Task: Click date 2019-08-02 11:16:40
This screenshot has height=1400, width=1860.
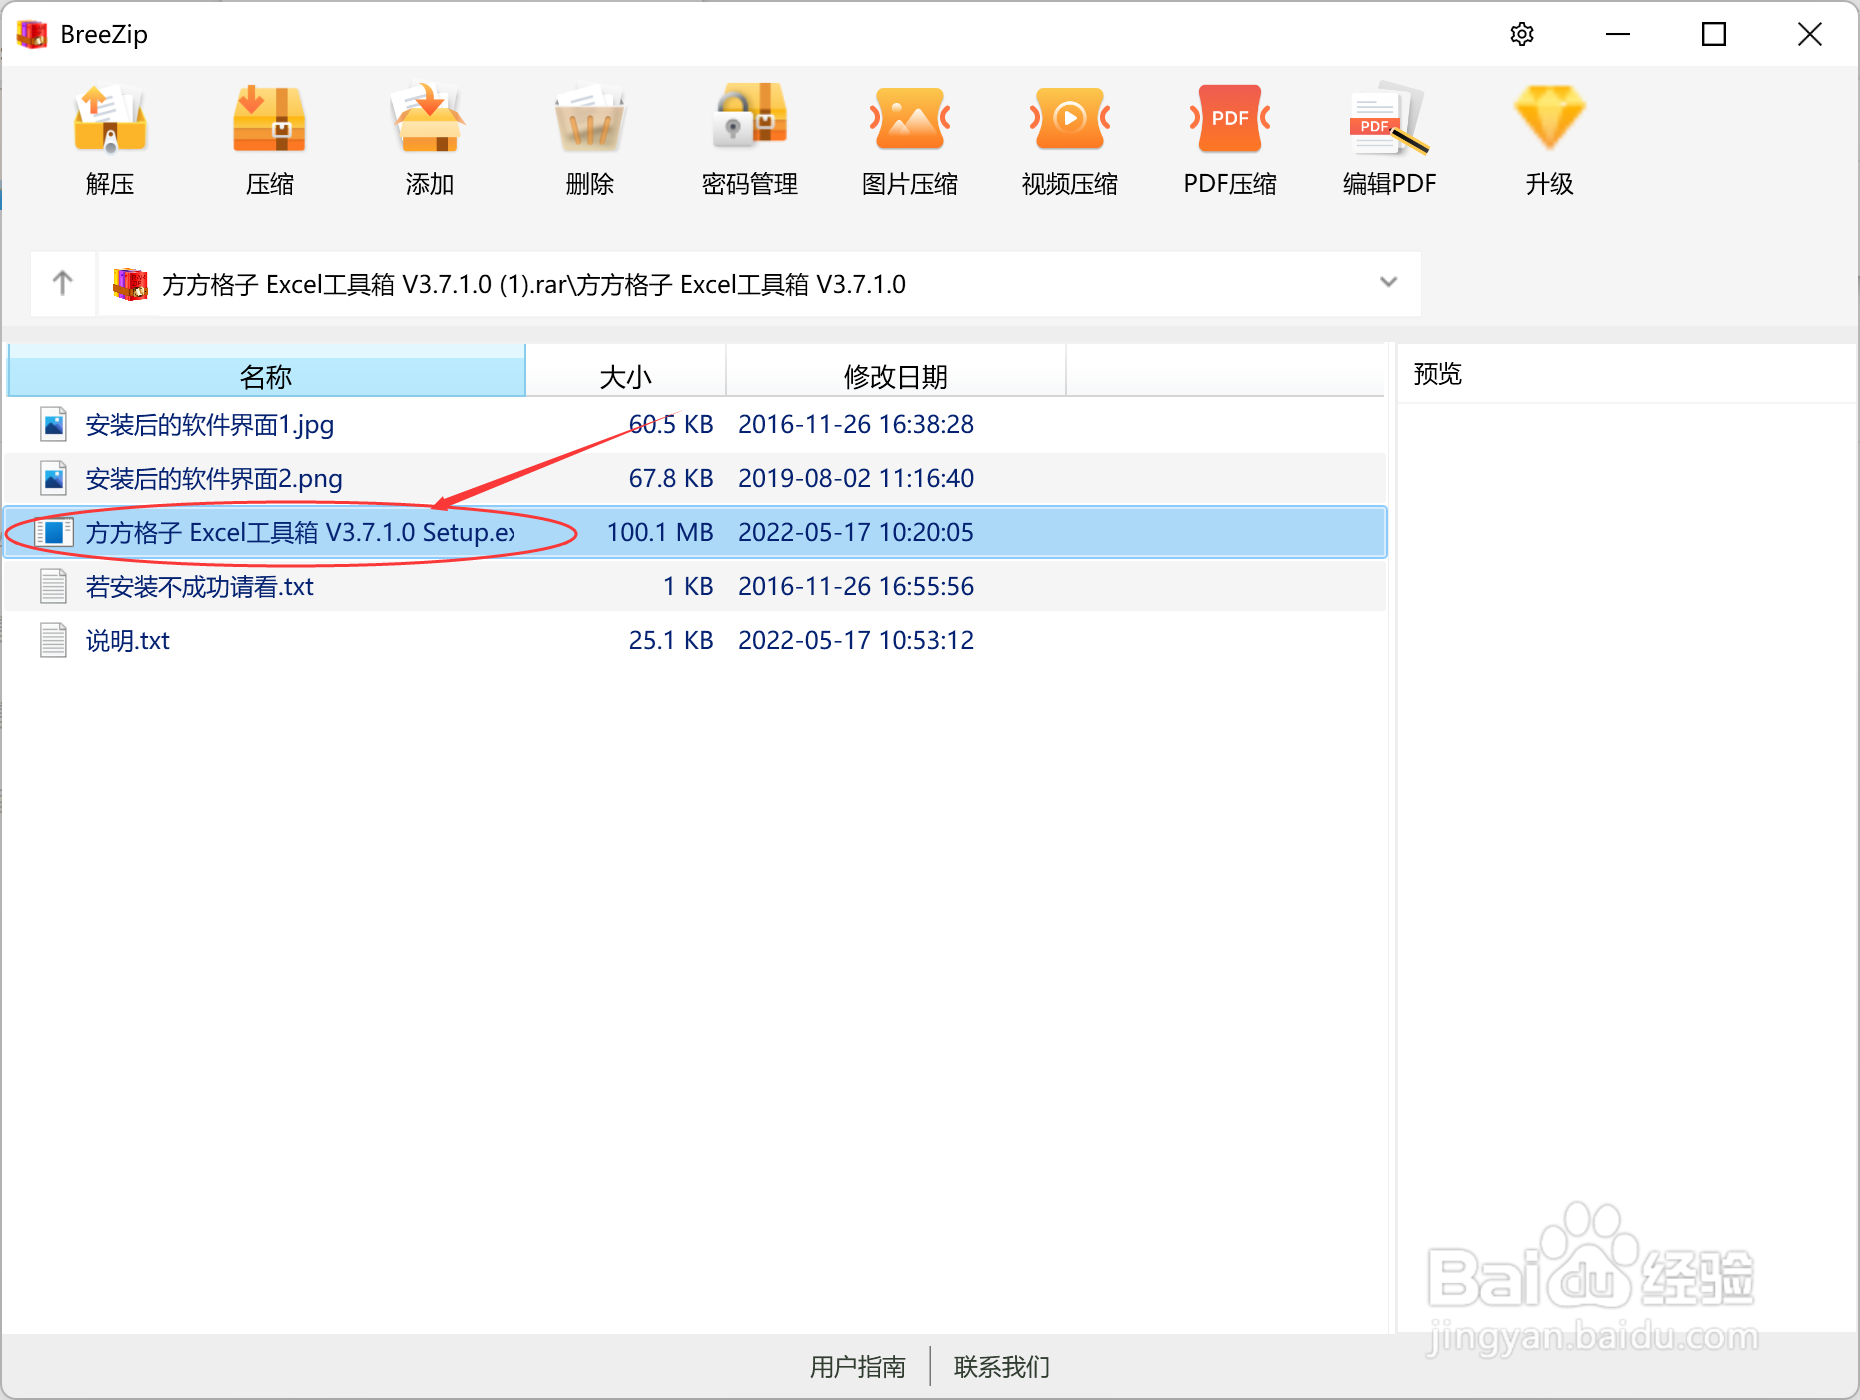Action: (x=856, y=478)
